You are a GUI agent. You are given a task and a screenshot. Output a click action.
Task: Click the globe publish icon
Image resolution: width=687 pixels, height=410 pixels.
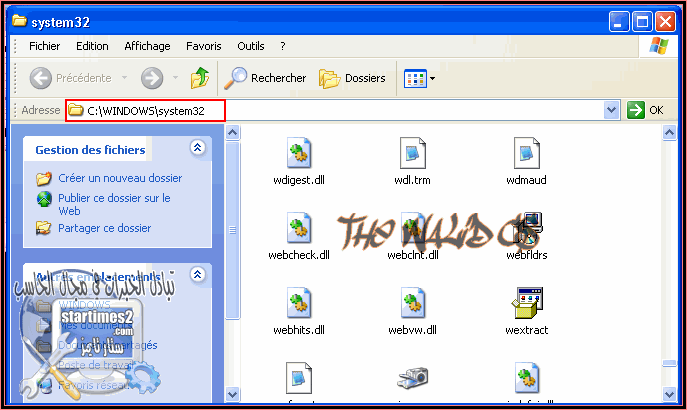(x=44, y=199)
